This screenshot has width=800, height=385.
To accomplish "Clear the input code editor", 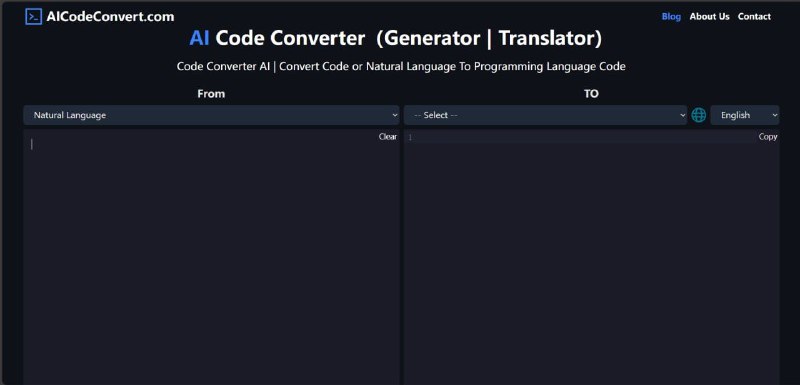I will pos(388,137).
